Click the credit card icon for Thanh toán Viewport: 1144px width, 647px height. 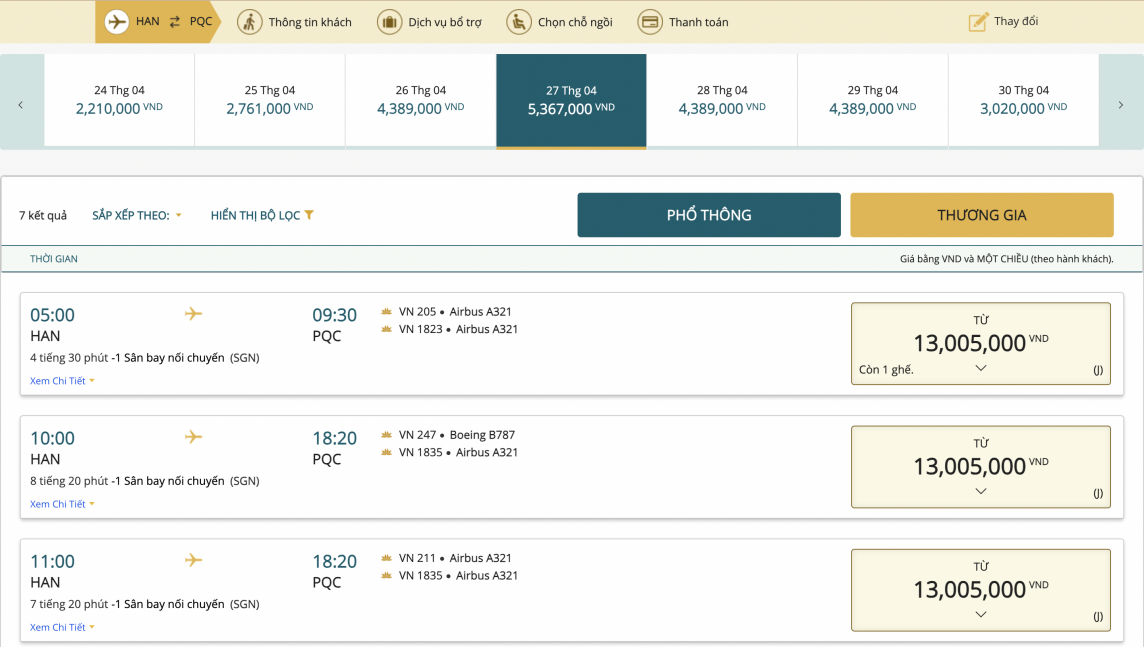point(650,22)
